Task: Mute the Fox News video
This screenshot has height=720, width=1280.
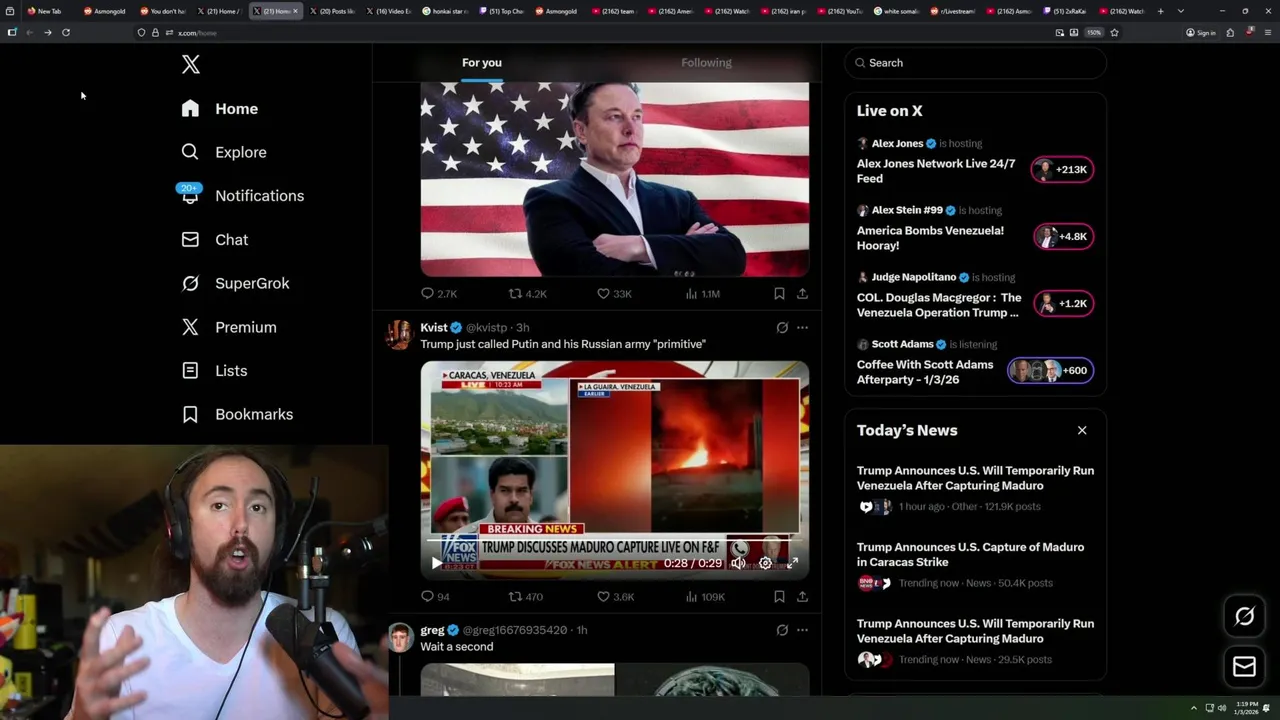Action: (x=738, y=563)
